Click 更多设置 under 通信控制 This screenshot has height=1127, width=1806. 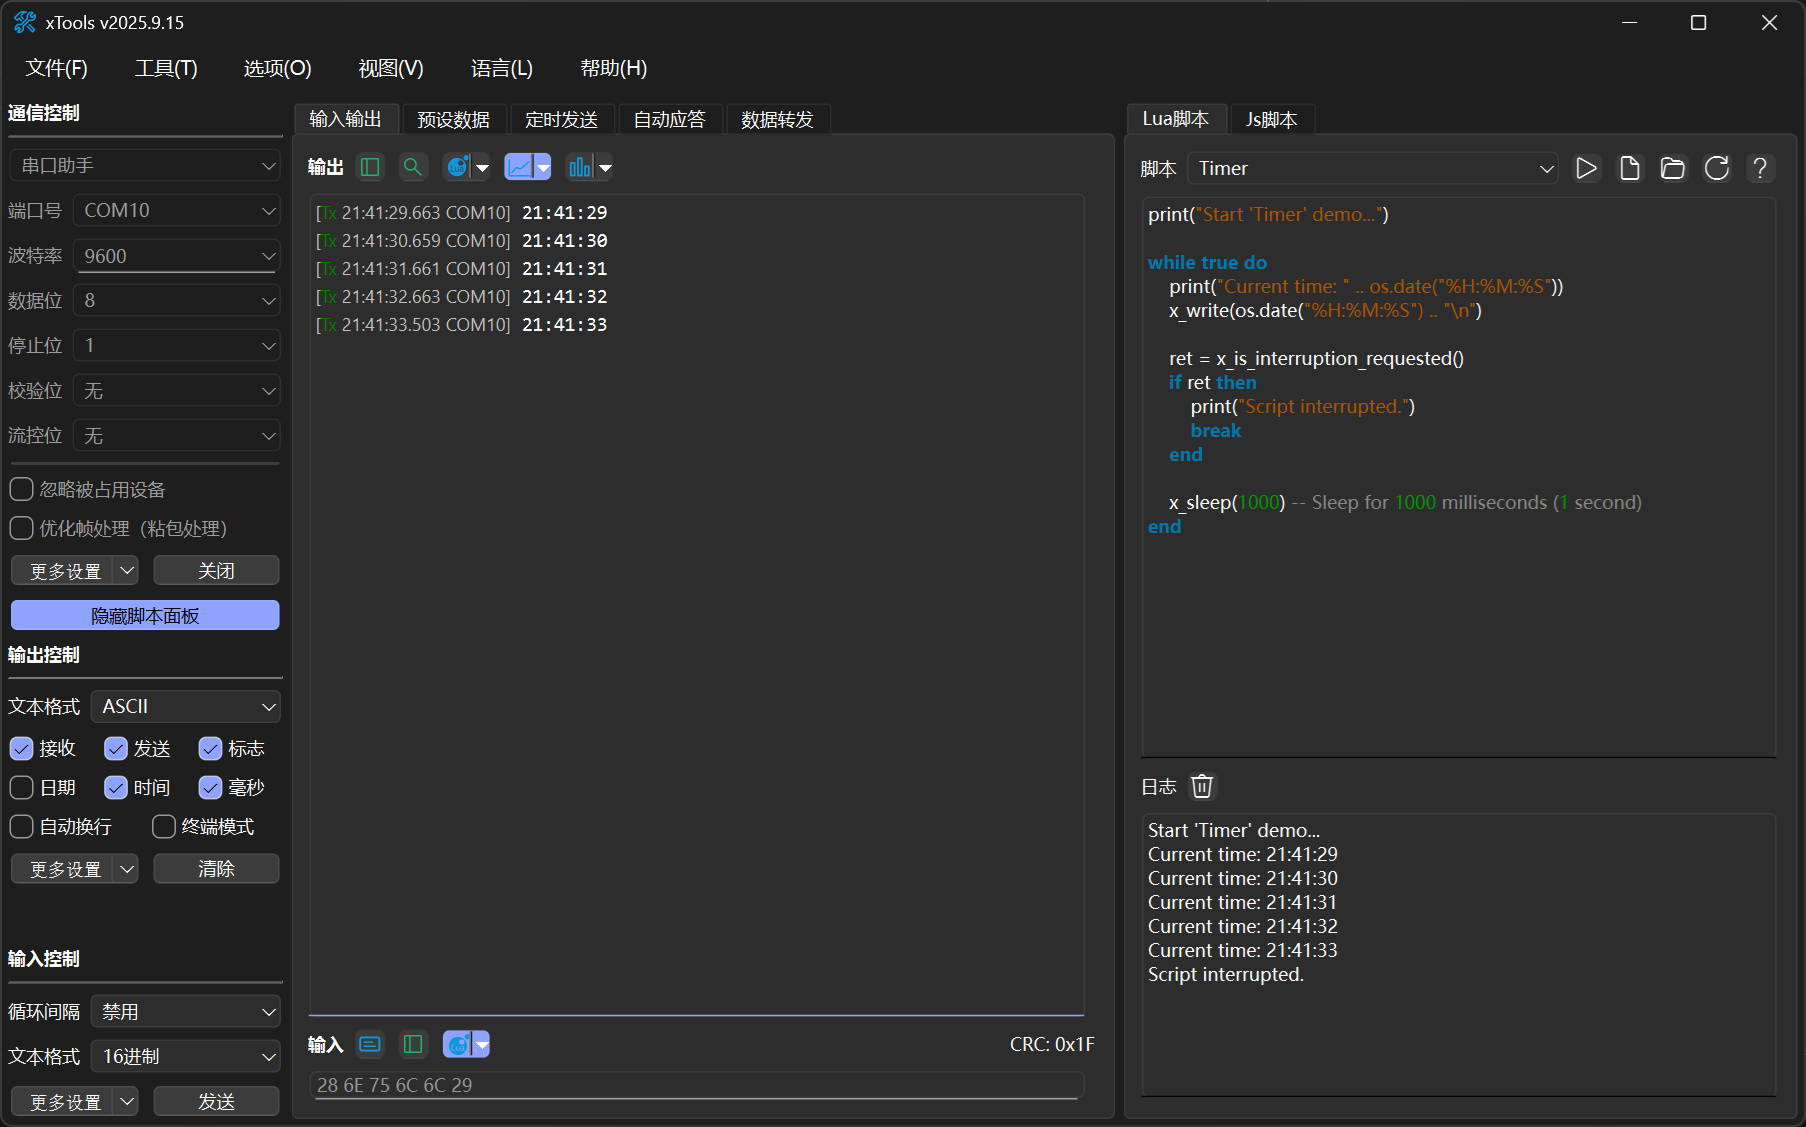click(64, 571)
